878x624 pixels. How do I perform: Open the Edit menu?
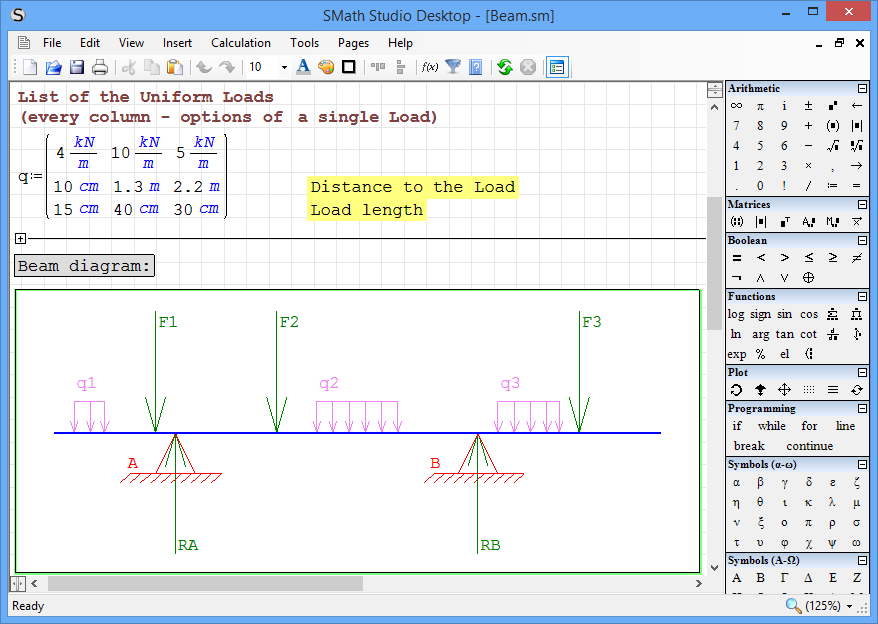coord(90,43)
